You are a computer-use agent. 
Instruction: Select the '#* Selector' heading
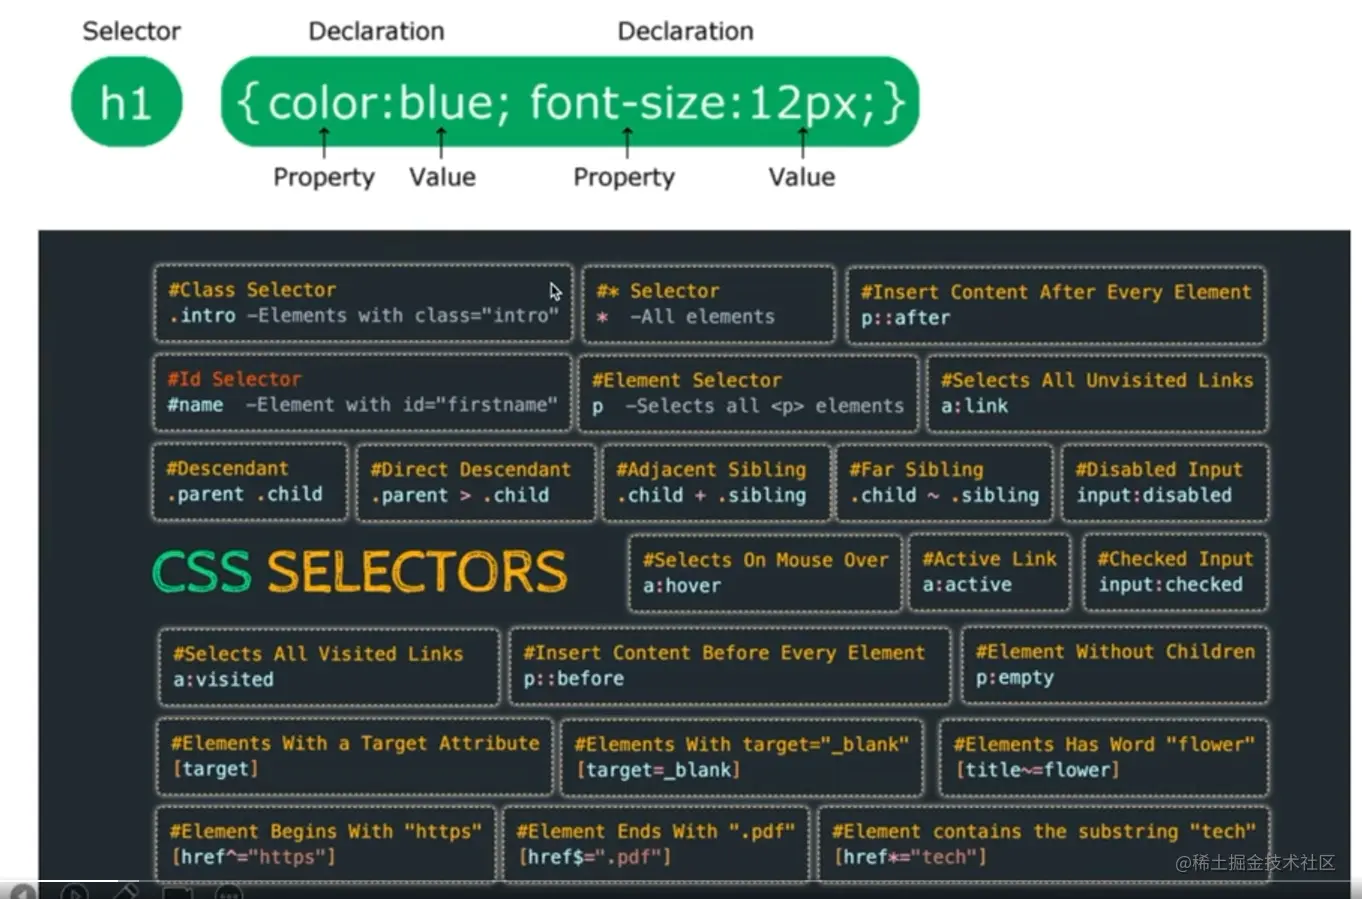click(x=658, y=291)
